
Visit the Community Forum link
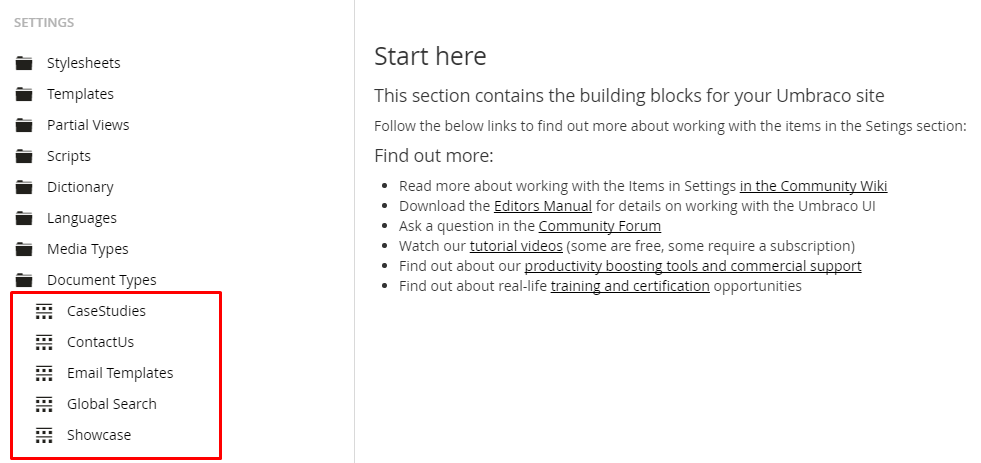point(599,226)
